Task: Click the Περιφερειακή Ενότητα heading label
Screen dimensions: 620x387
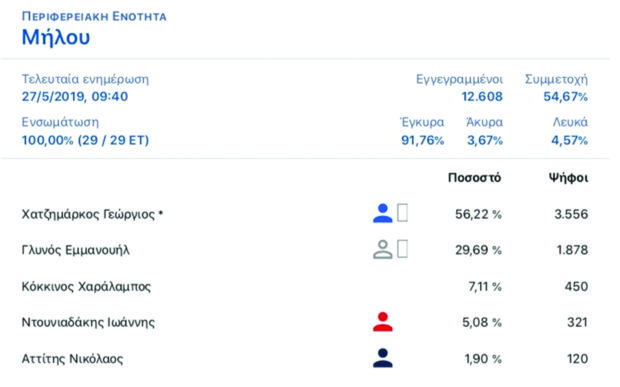Action: tap(94, 16)
